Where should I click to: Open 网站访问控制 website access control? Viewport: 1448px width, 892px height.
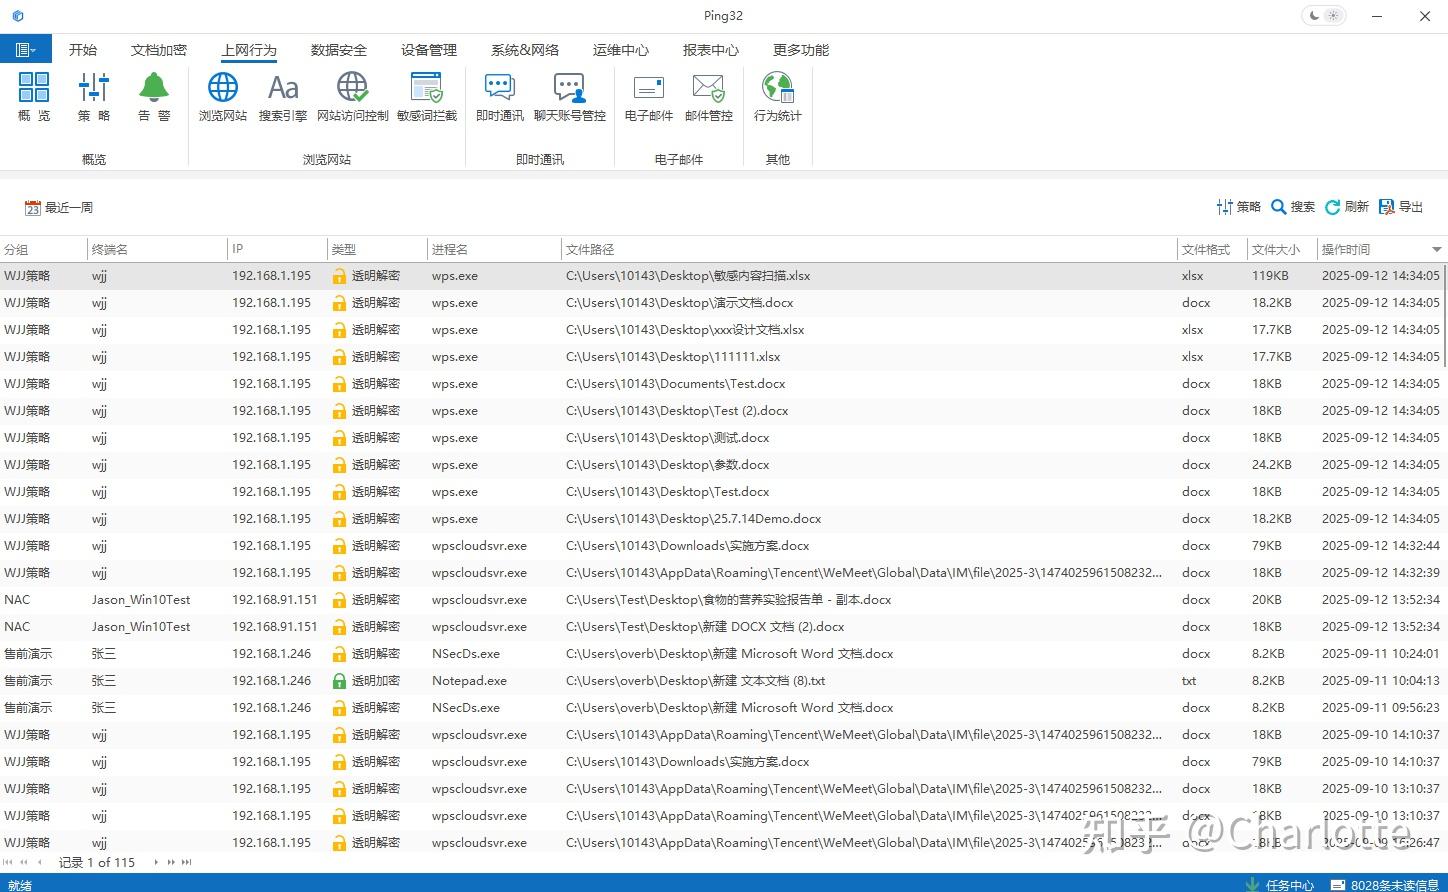(x=352, y=97)
